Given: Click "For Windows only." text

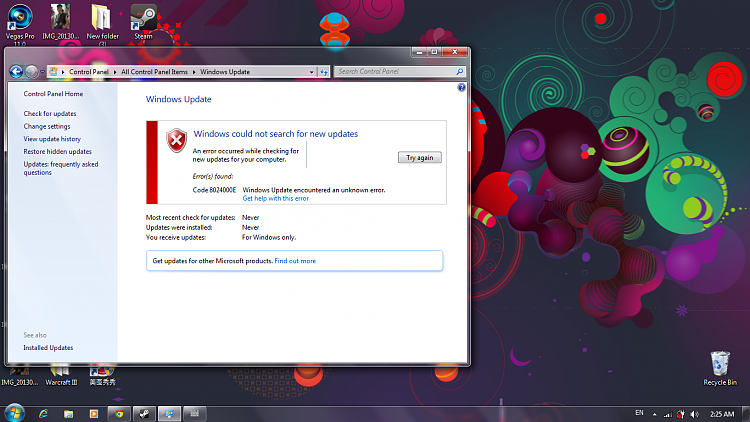Looking at the screenshot, I should 269,237.
